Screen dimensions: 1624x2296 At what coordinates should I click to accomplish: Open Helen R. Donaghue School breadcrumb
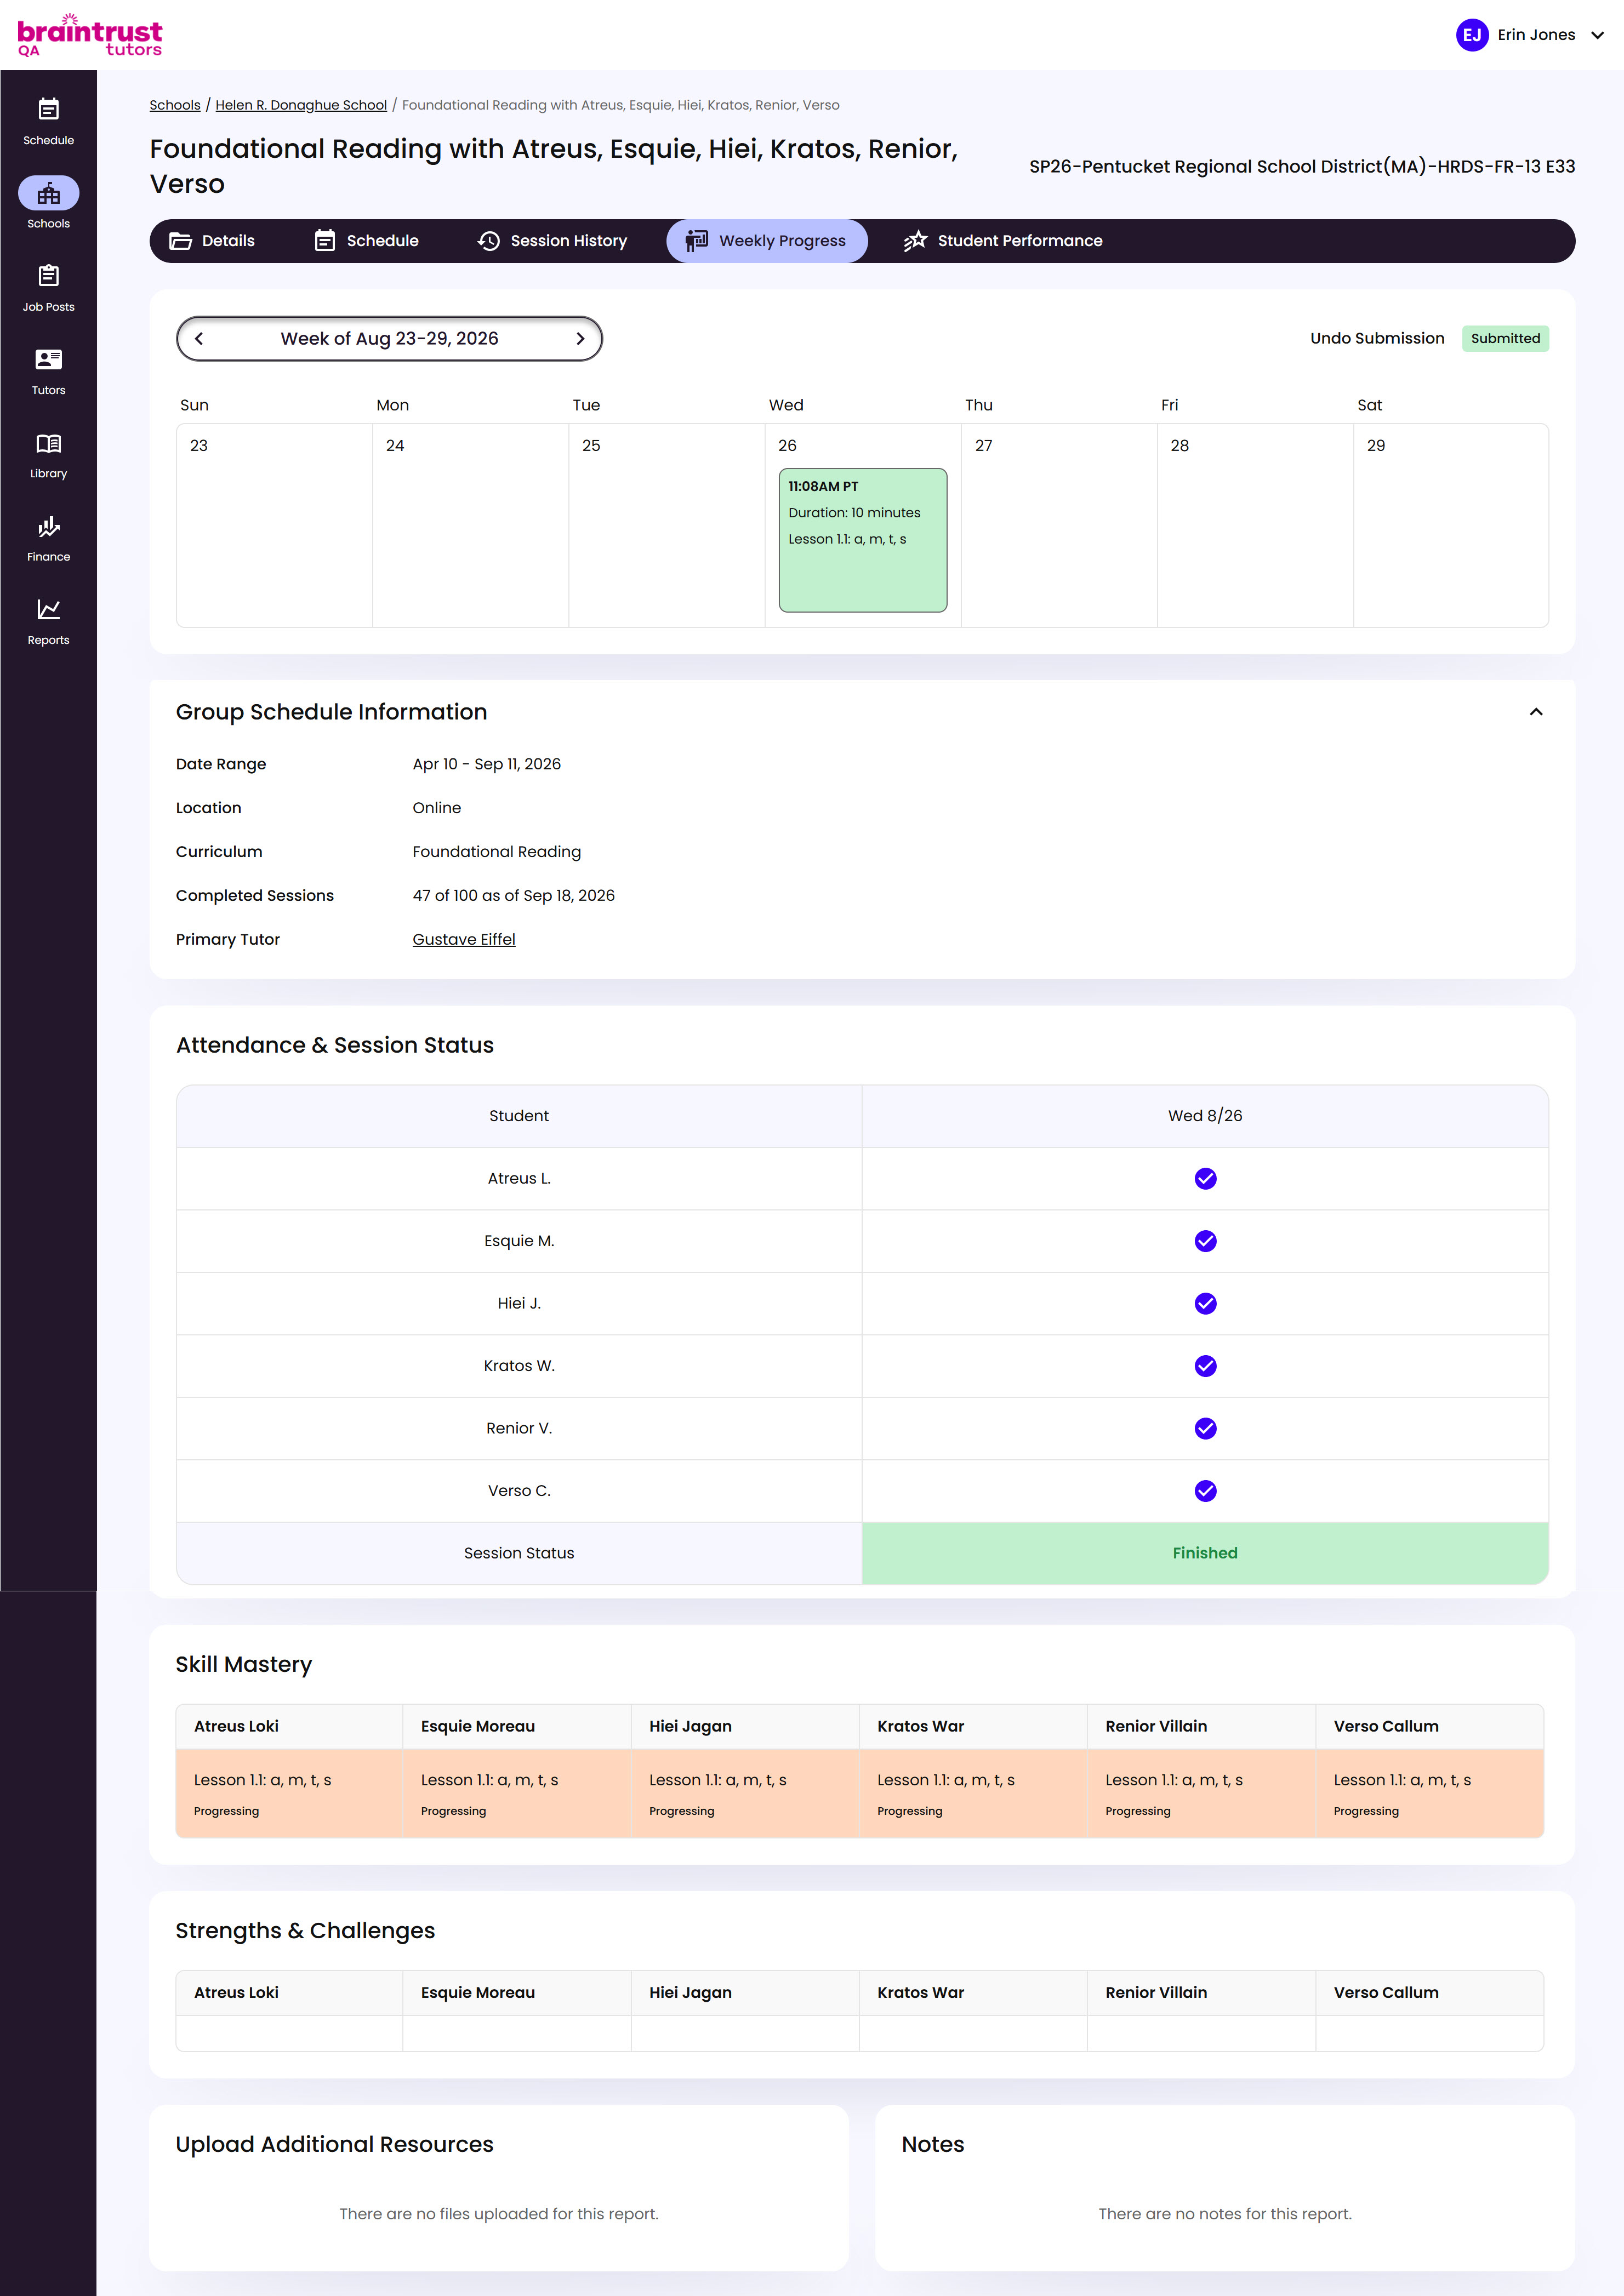point(301,105)
